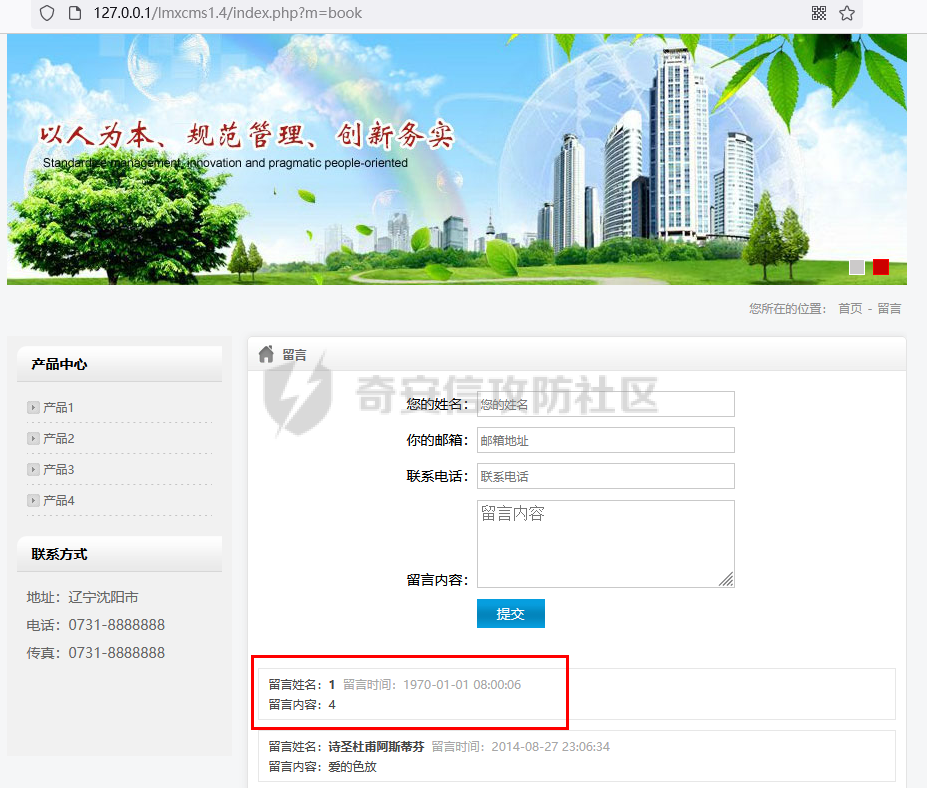Viewport: 927px width, 788px height.
Task: Go to 首页 in breadcrumb
Action: pos(850,309)
